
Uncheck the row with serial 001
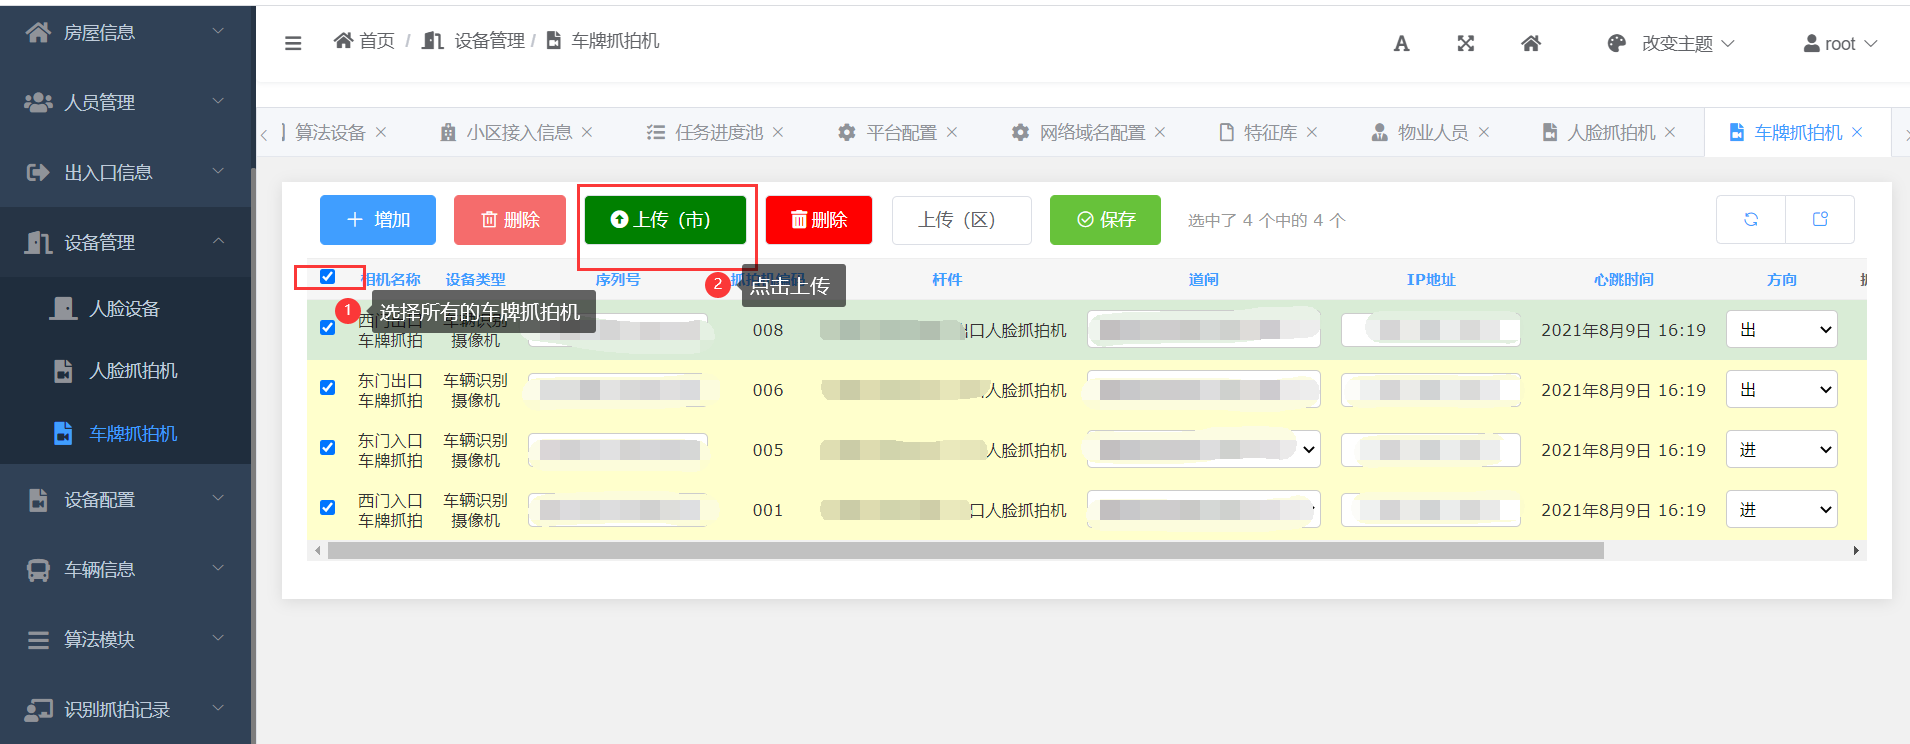(x=327, y=508)
